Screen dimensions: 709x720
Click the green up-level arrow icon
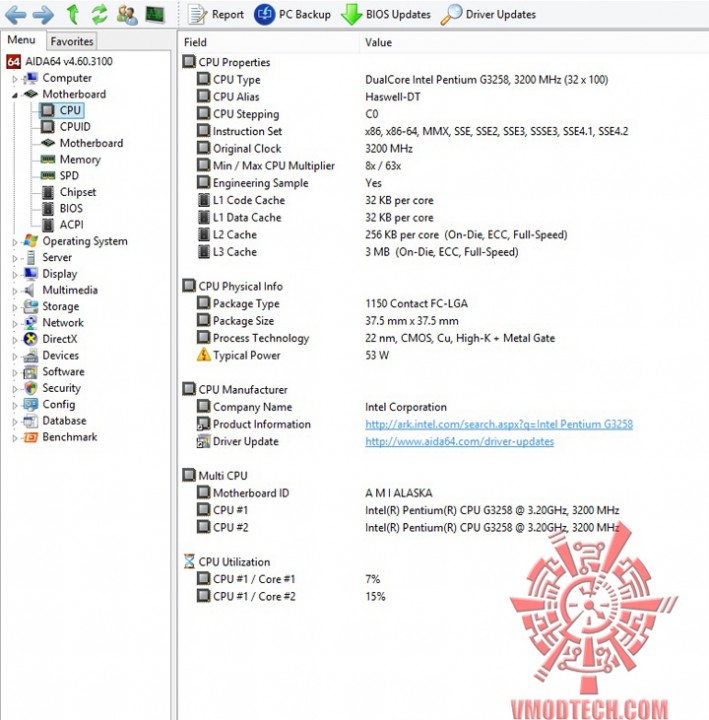point(73,14)
